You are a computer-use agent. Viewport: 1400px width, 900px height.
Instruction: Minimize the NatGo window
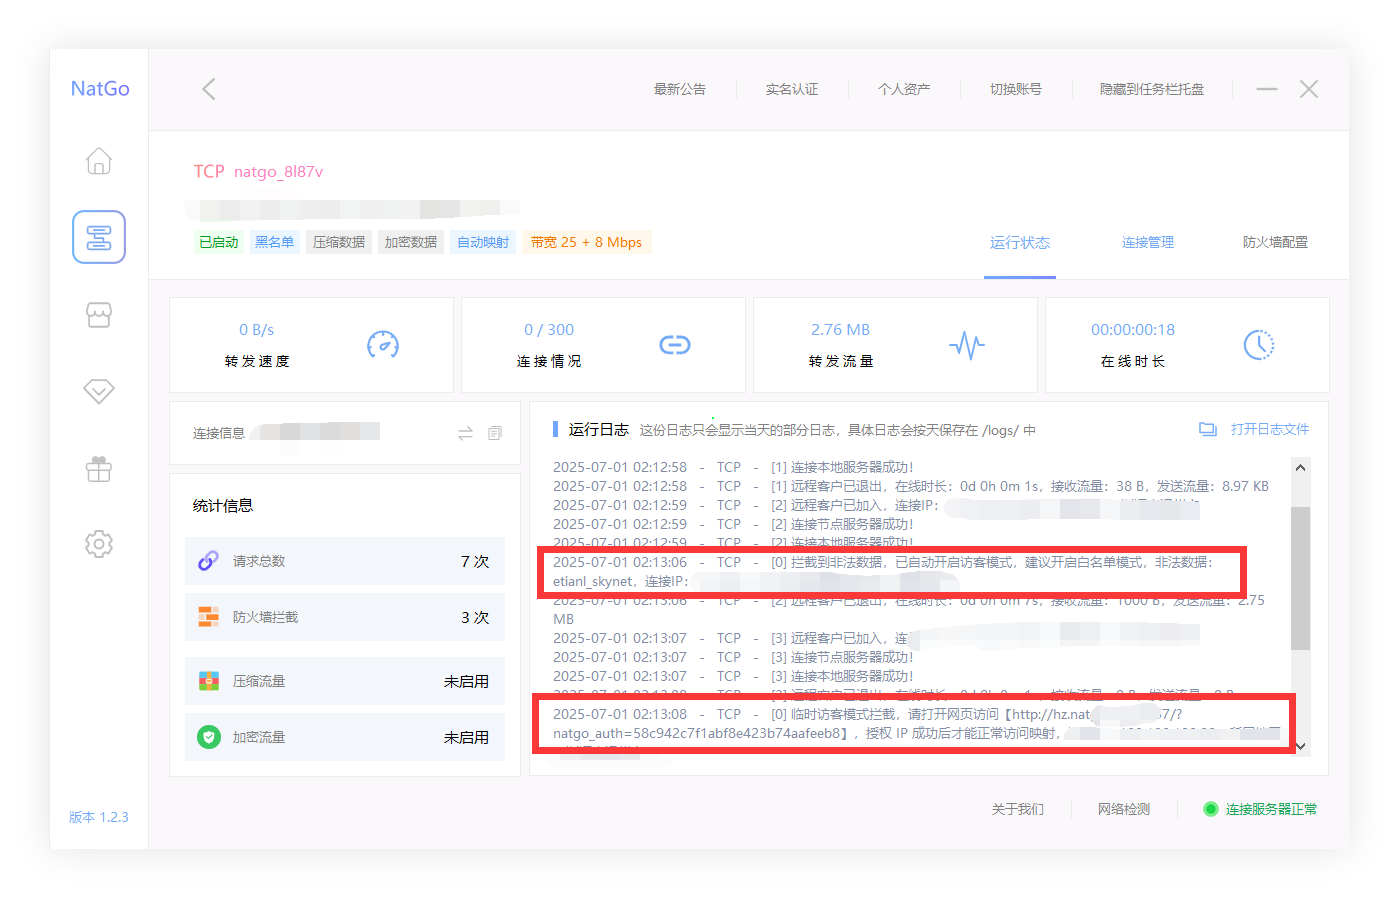[x=1267, y=89]
